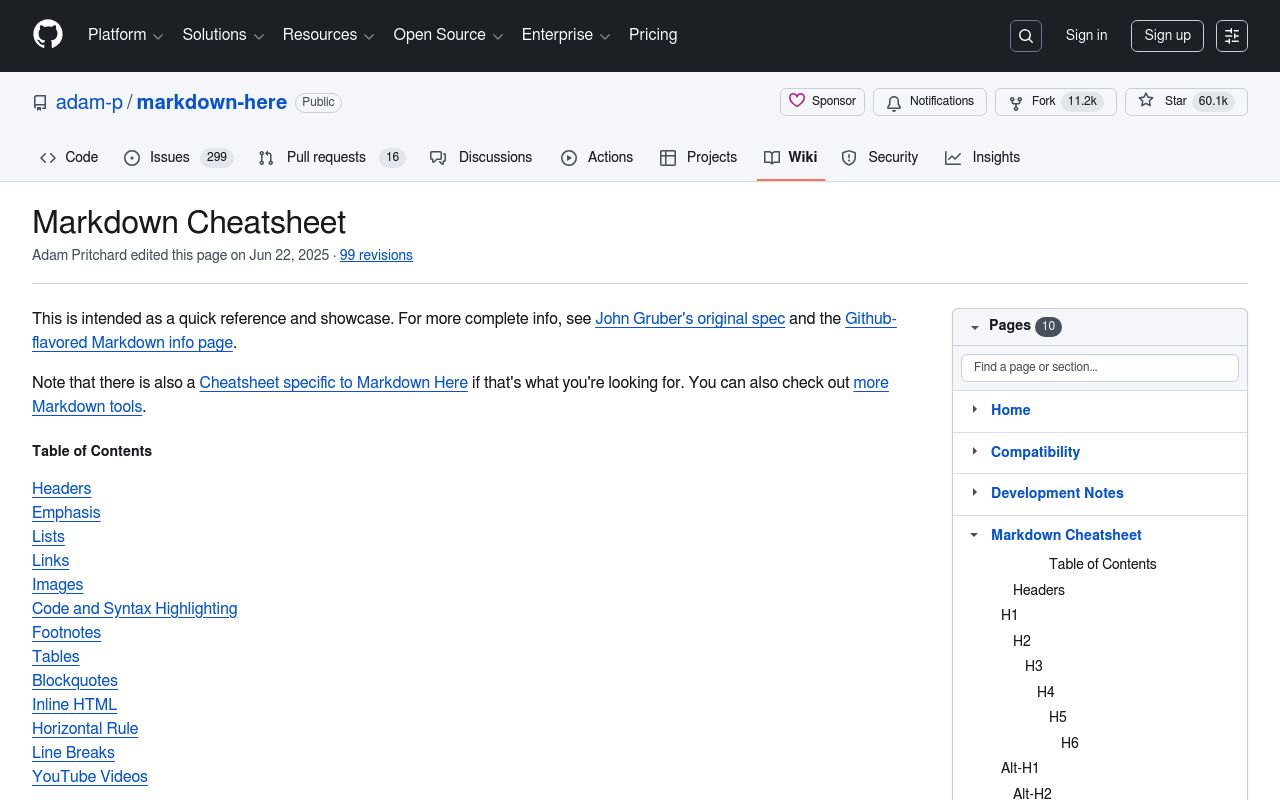Expand the Home wiki page entry
Viewport: 1280px width, 800px height.
(974, 410)
